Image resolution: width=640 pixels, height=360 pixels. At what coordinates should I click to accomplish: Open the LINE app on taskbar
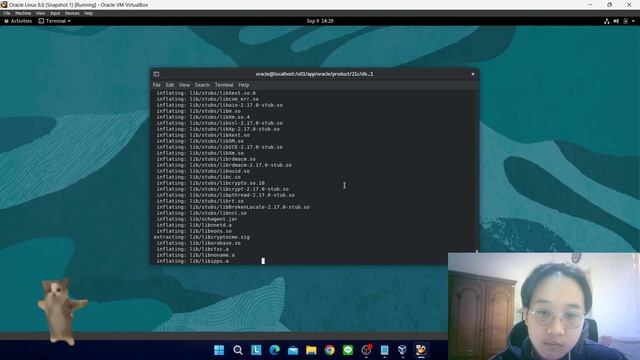pos(348,350)
